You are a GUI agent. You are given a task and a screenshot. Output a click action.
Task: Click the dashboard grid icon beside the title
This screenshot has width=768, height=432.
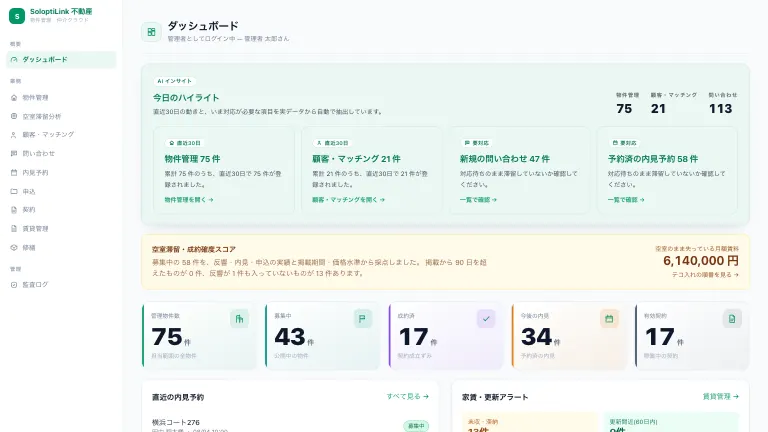(x=151, y=32)
